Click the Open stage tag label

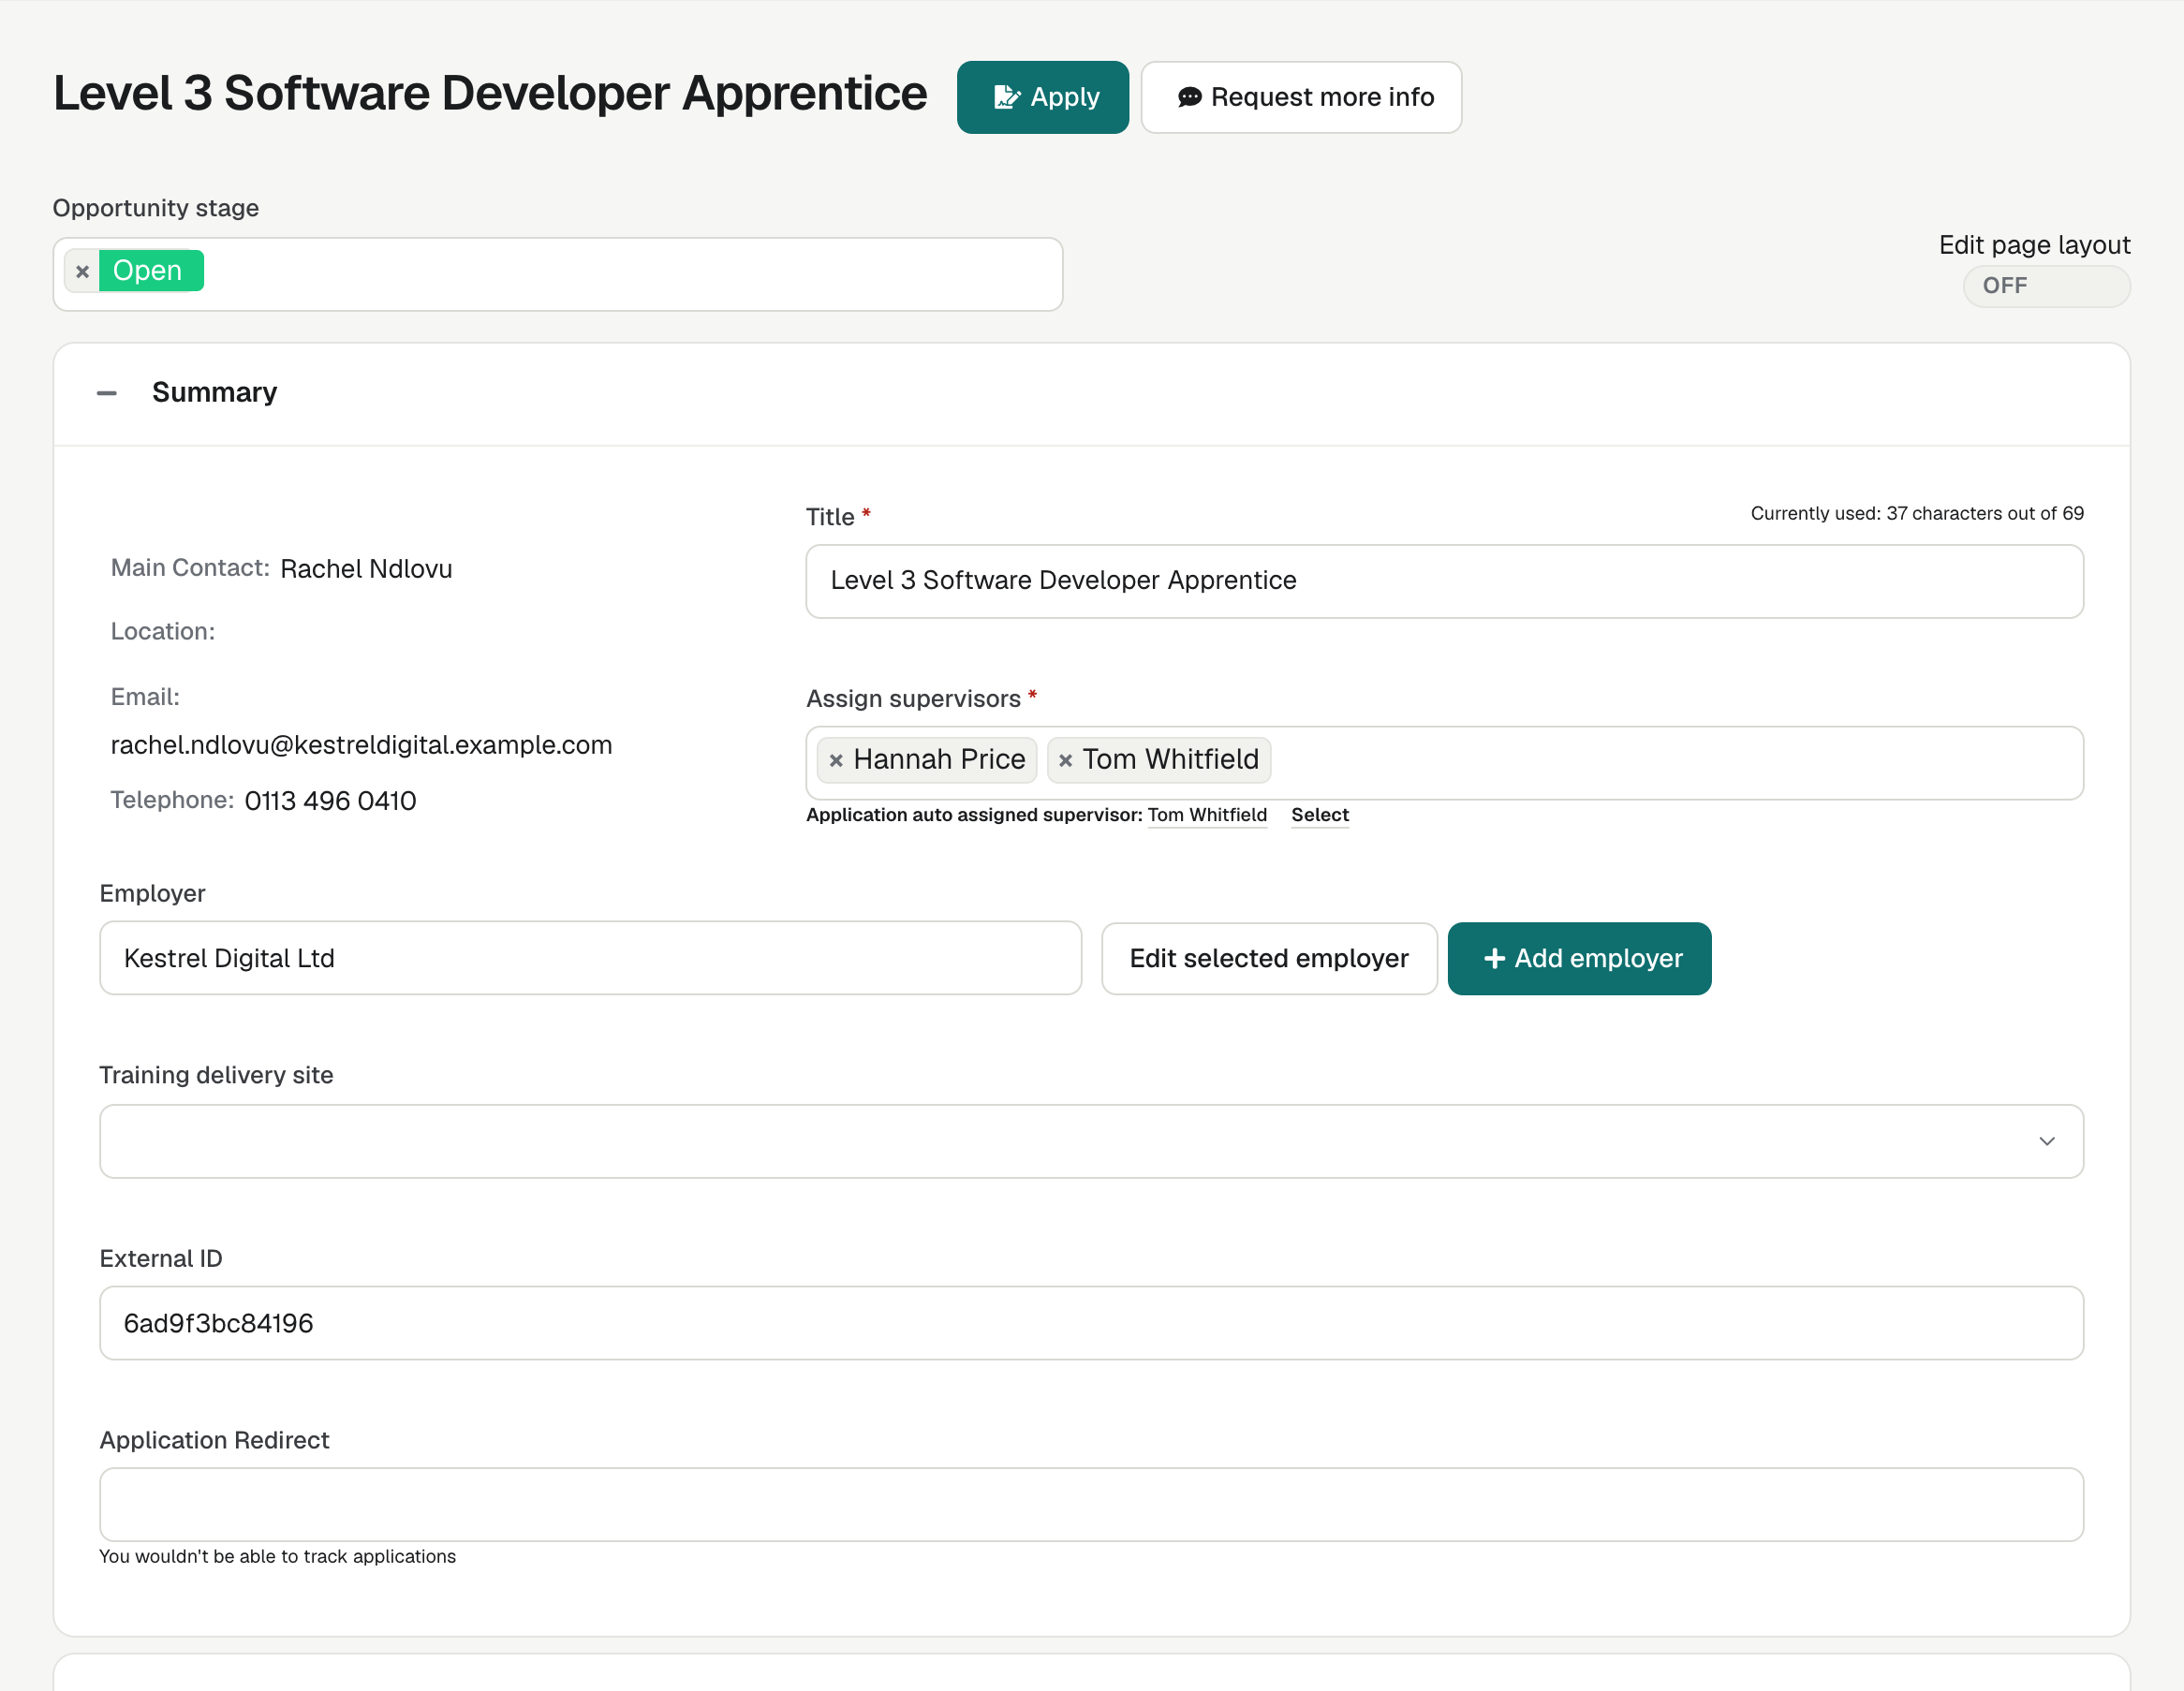(151, 271)
